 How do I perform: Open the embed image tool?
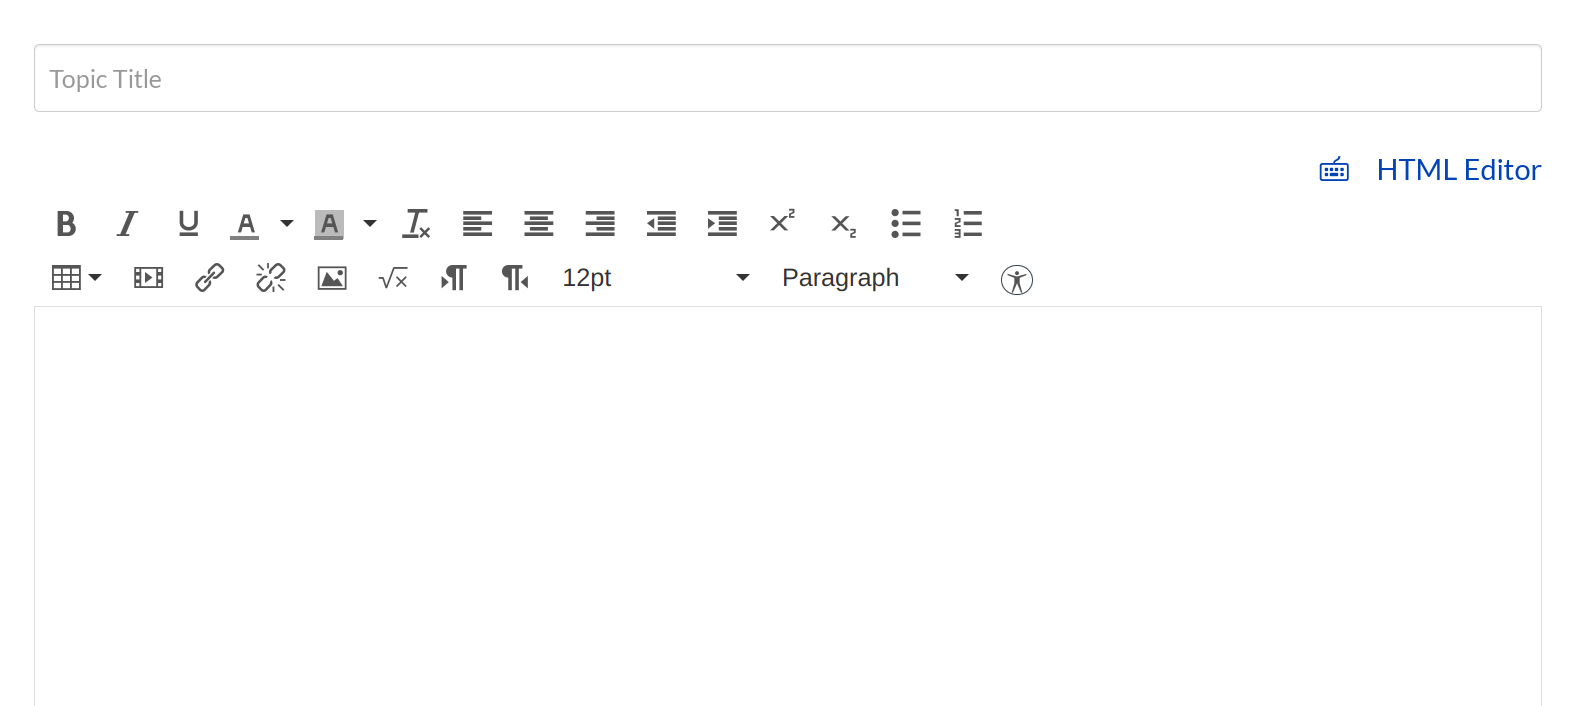(x=332, y=278)
